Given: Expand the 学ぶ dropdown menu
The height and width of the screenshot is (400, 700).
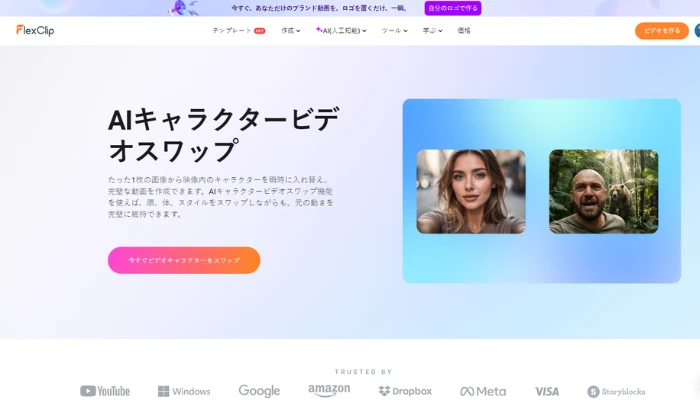Looking at the screenshot, I should tap(432, 30).
